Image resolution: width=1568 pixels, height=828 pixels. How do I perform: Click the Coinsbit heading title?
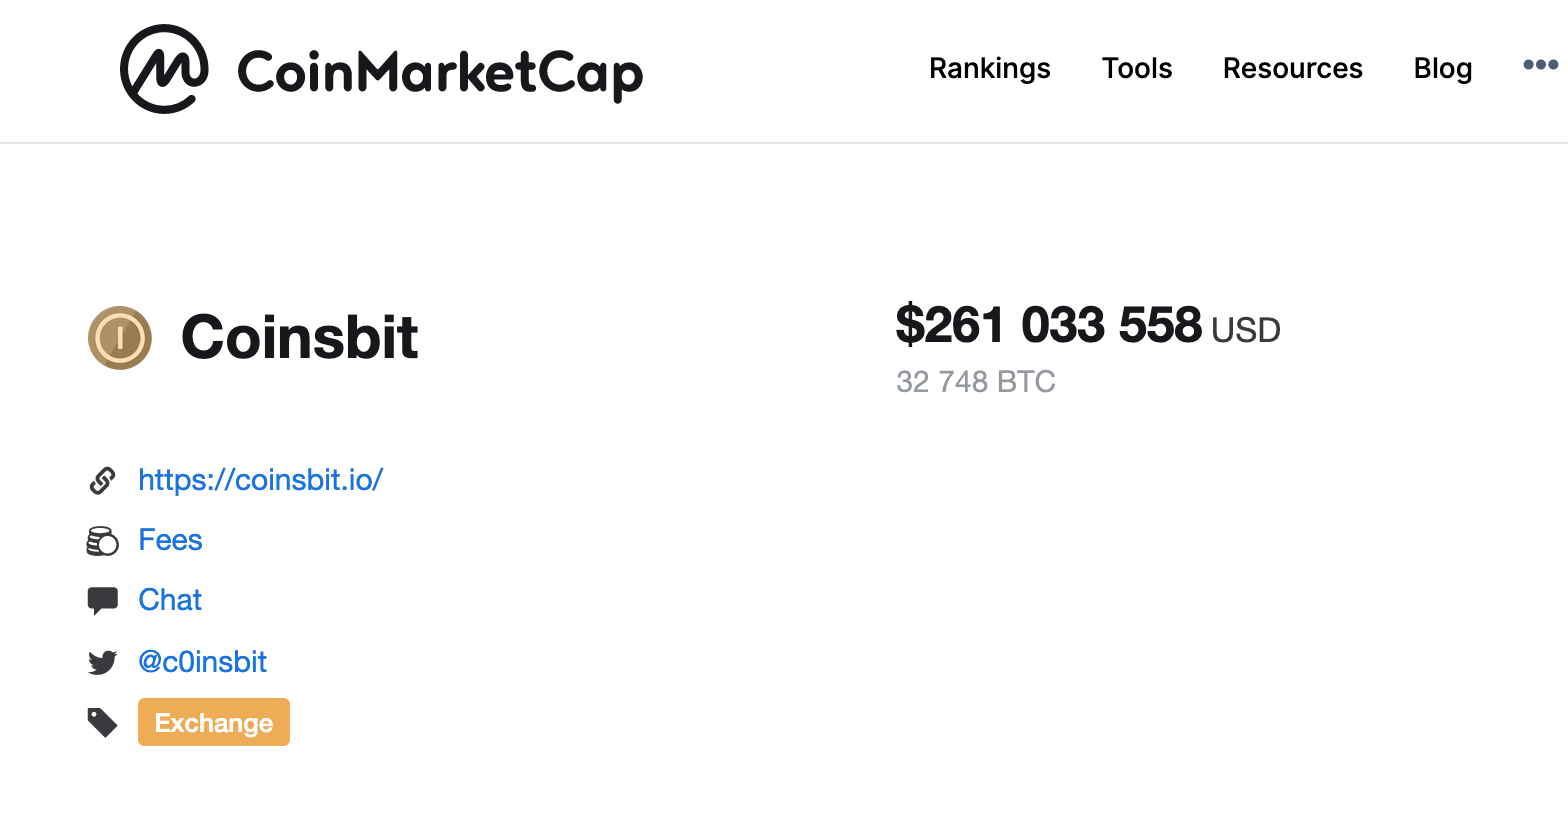pos(299,337)
